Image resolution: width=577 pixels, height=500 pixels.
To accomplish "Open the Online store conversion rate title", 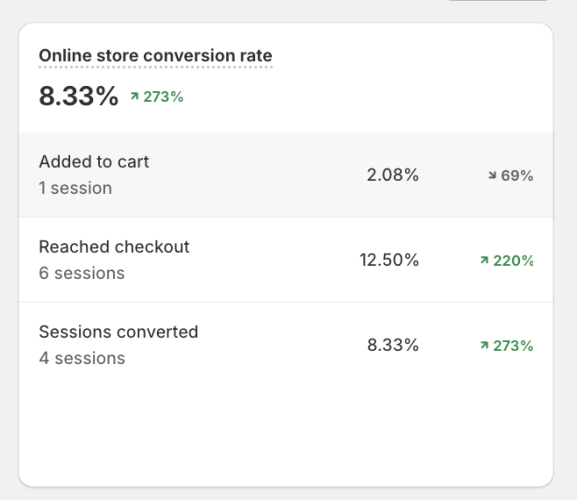I will click(156, 56).
